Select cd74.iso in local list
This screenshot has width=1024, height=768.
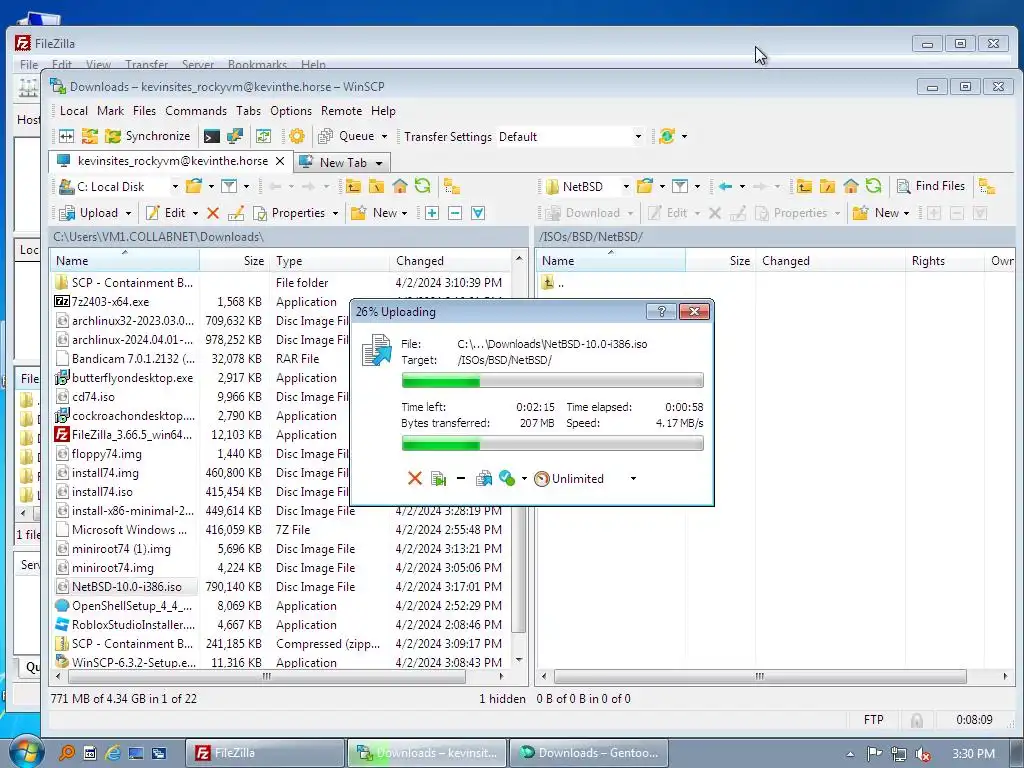tap(93, 396)
